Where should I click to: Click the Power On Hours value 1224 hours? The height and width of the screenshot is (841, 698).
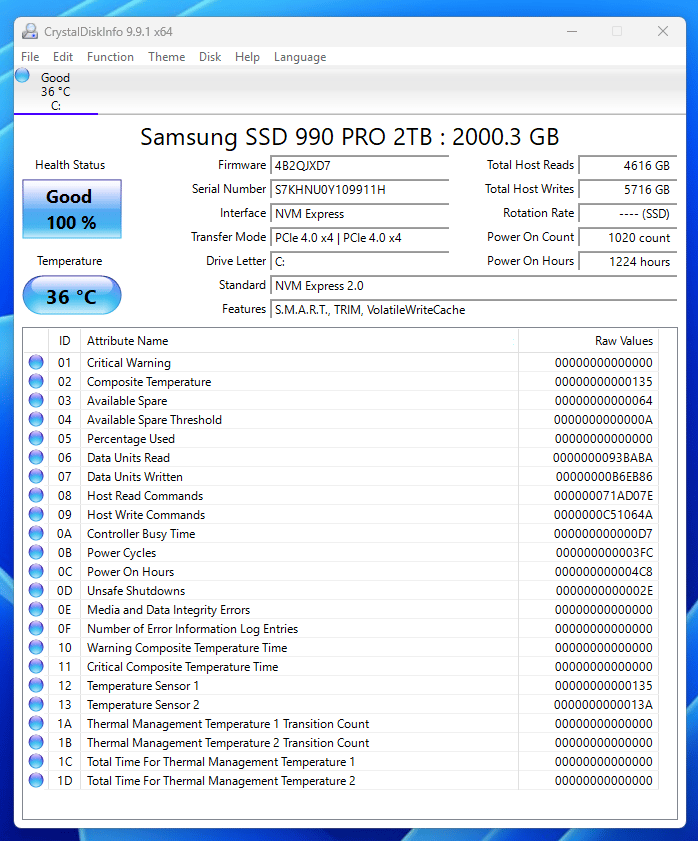click(628, 262)
